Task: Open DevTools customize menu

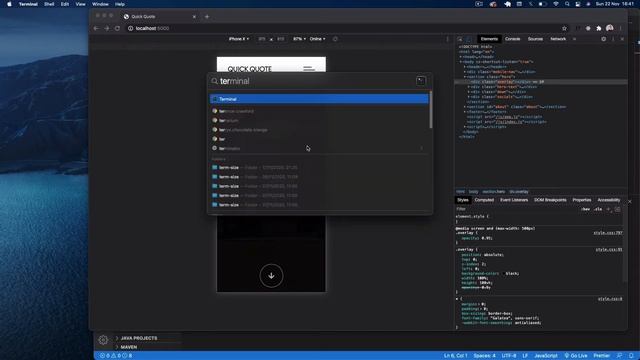Action: [x=613, y=39]
